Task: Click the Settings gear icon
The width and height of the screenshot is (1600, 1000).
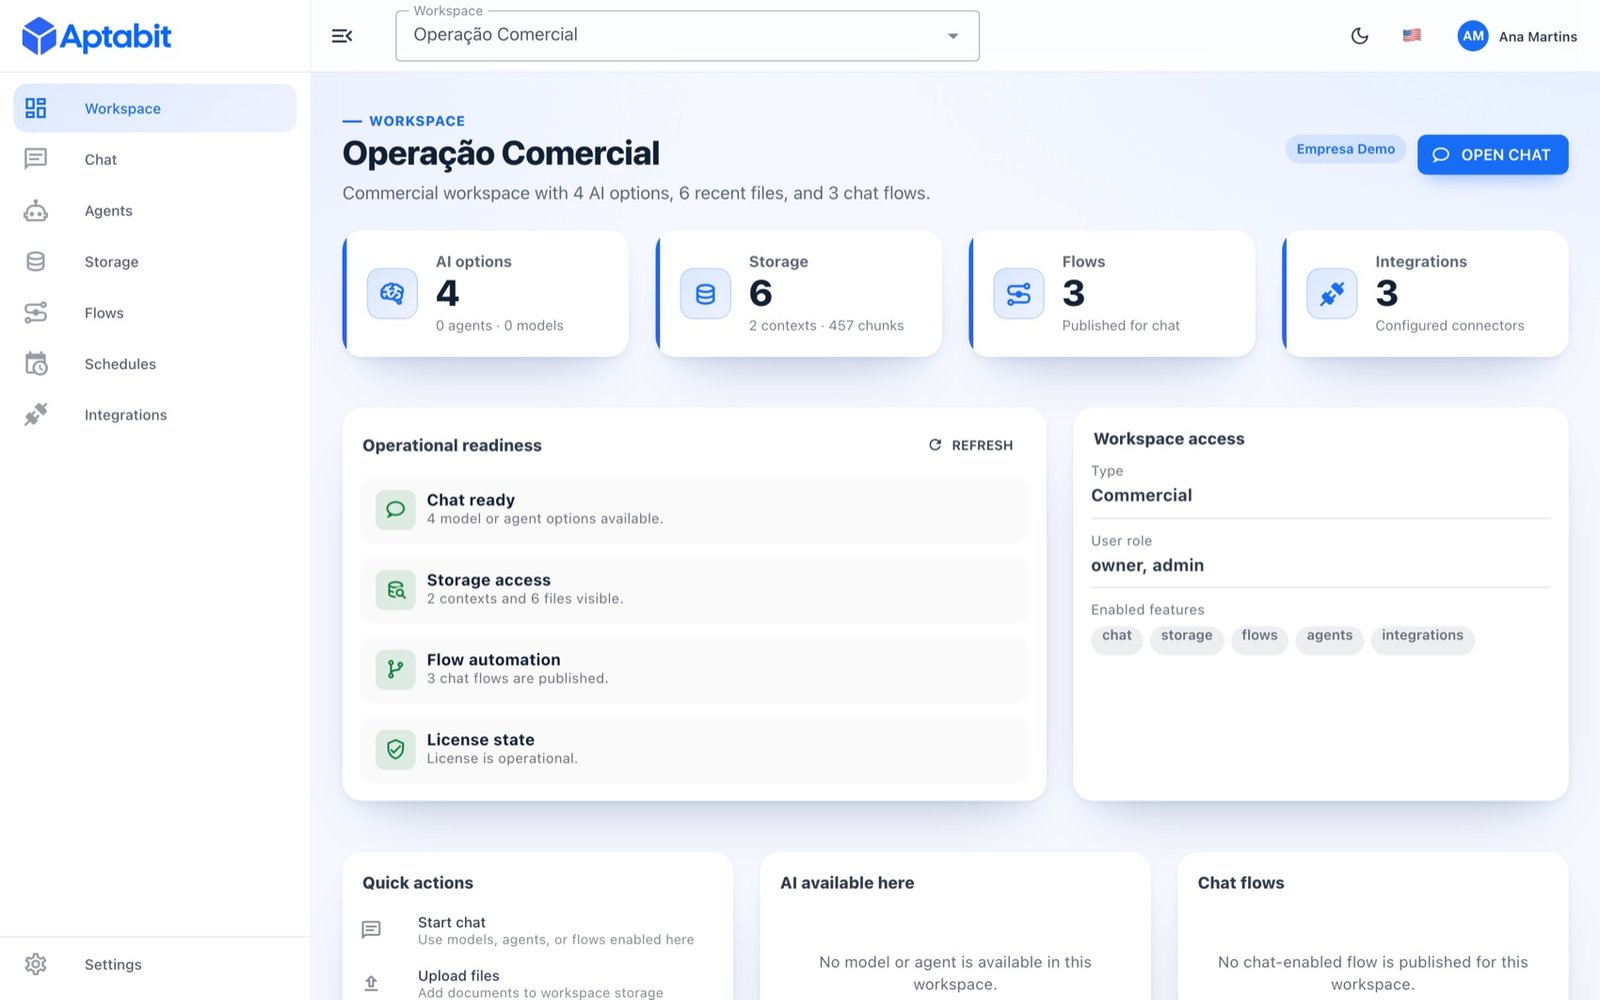Action: [36, 964]
